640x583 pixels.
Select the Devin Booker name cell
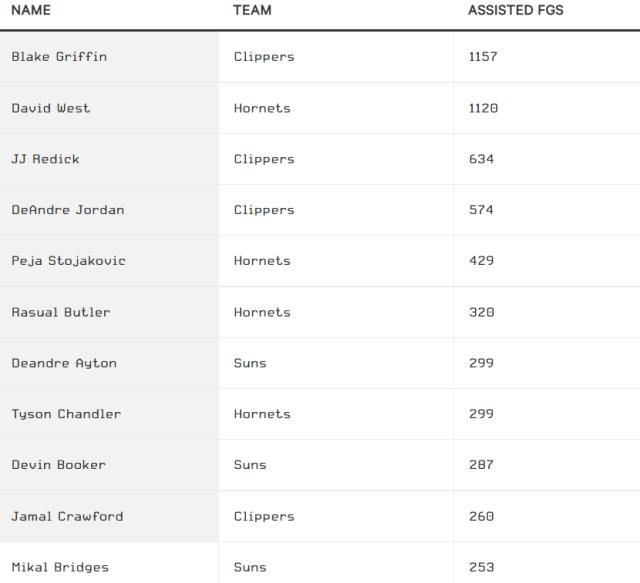[58, 465]
